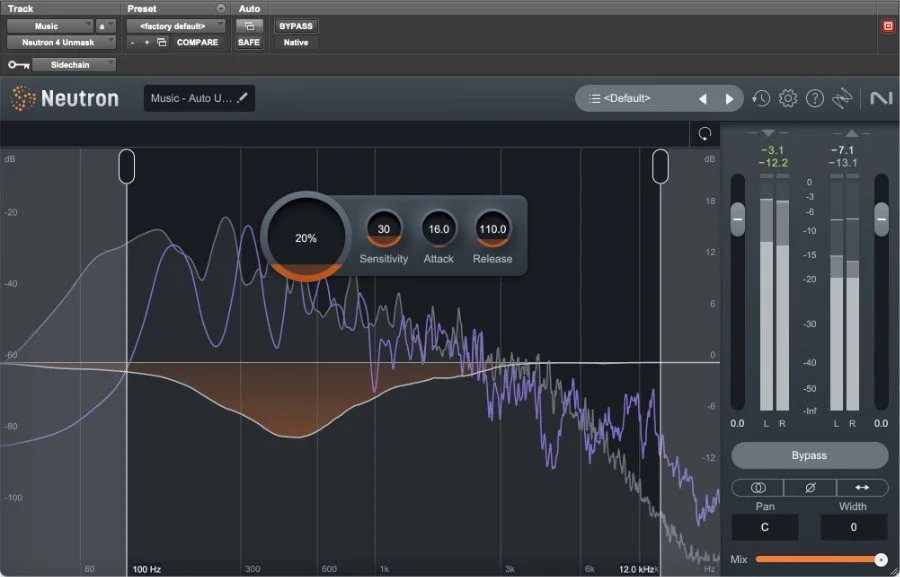Go to the previous preset arrow
The height and width of the screenshot is (577, 900).
click(703, 99)
